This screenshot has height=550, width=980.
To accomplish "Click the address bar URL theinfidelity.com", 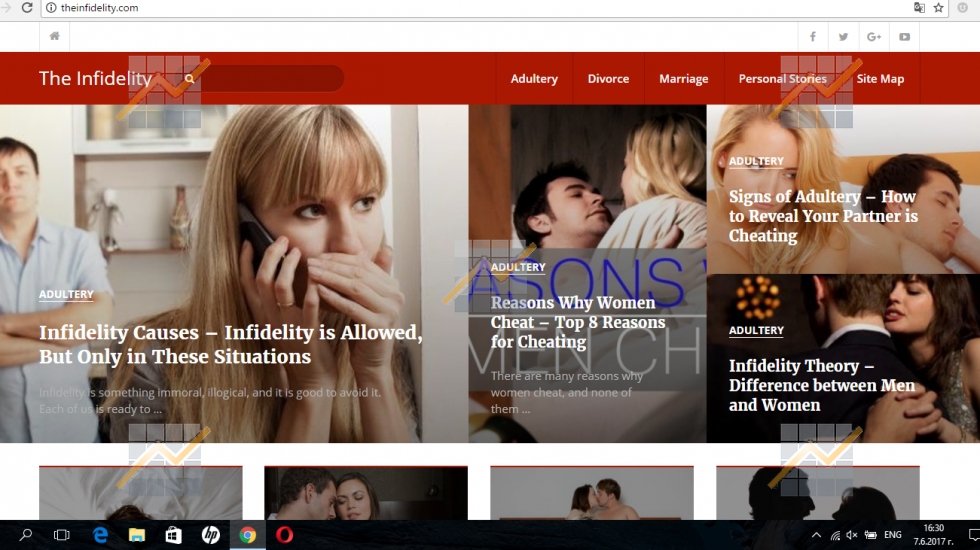I will tap(99, 8).
